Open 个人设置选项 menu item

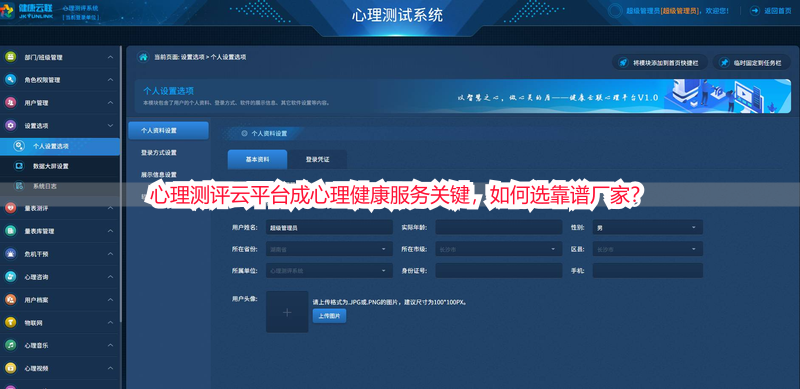point(60,146)
